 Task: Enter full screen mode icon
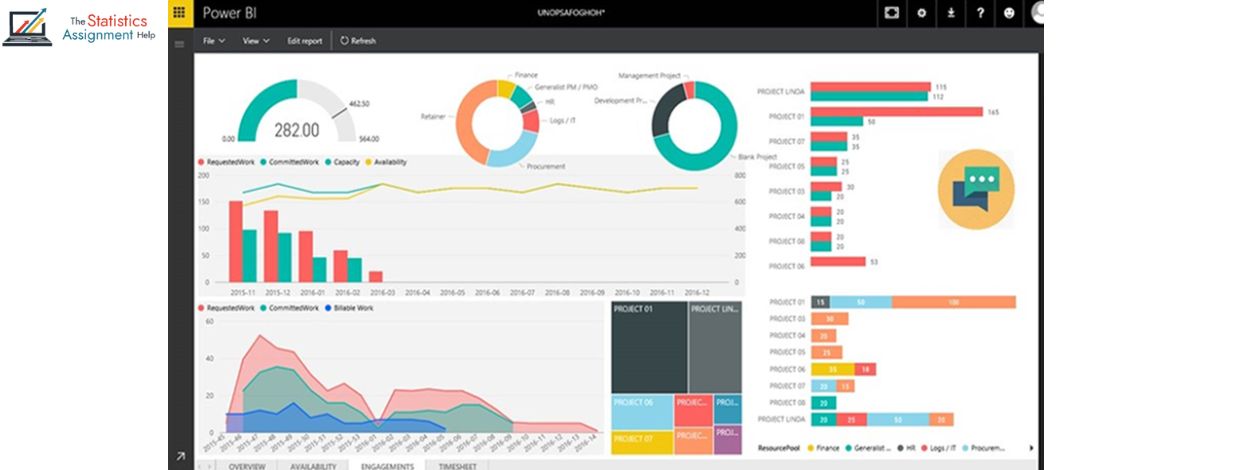(892, 13)
